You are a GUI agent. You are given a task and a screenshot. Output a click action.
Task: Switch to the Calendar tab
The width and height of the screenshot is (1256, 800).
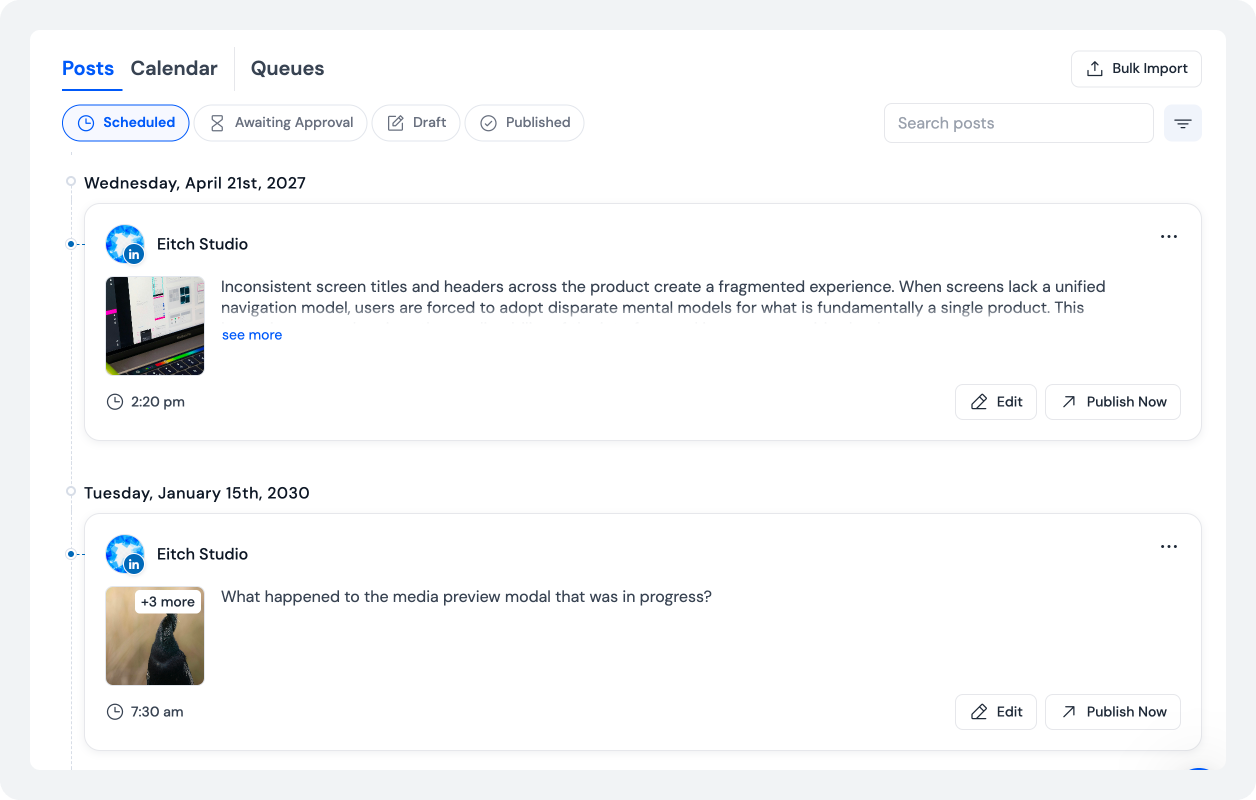(174, 68)
